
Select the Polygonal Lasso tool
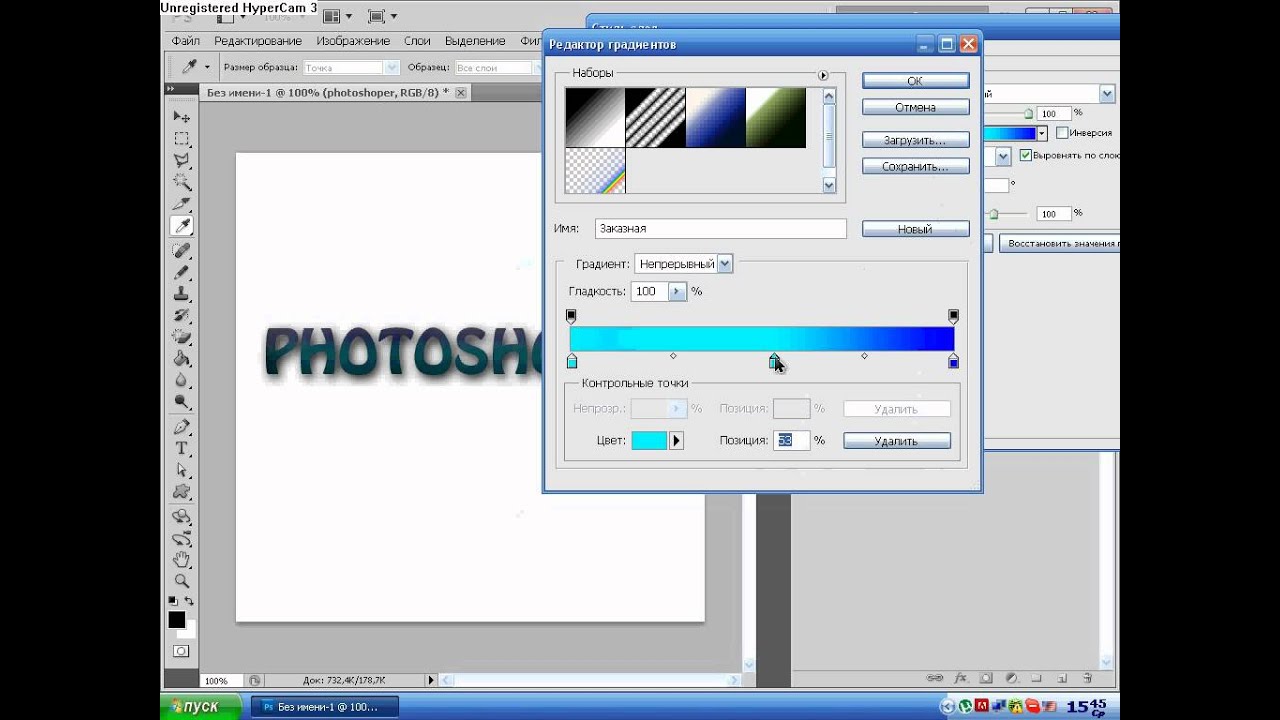pos(181,160)
